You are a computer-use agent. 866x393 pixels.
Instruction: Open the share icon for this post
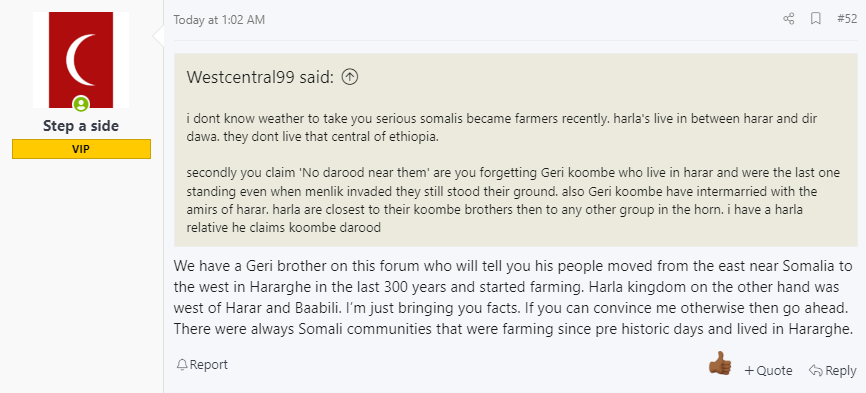(x=788, y=19)
